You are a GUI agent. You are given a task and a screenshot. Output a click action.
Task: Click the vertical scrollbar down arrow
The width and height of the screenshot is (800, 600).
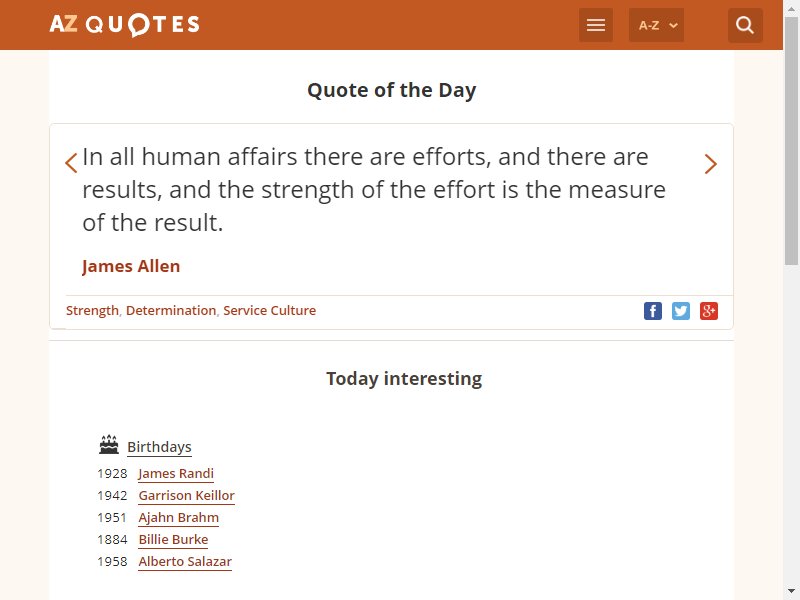pyautogui.click(x=791, y=591)
